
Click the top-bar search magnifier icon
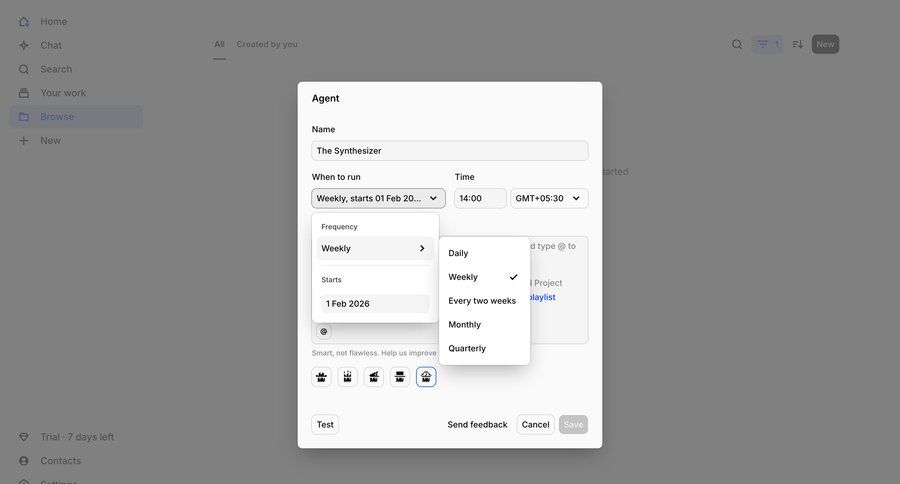tap(737, 44)
